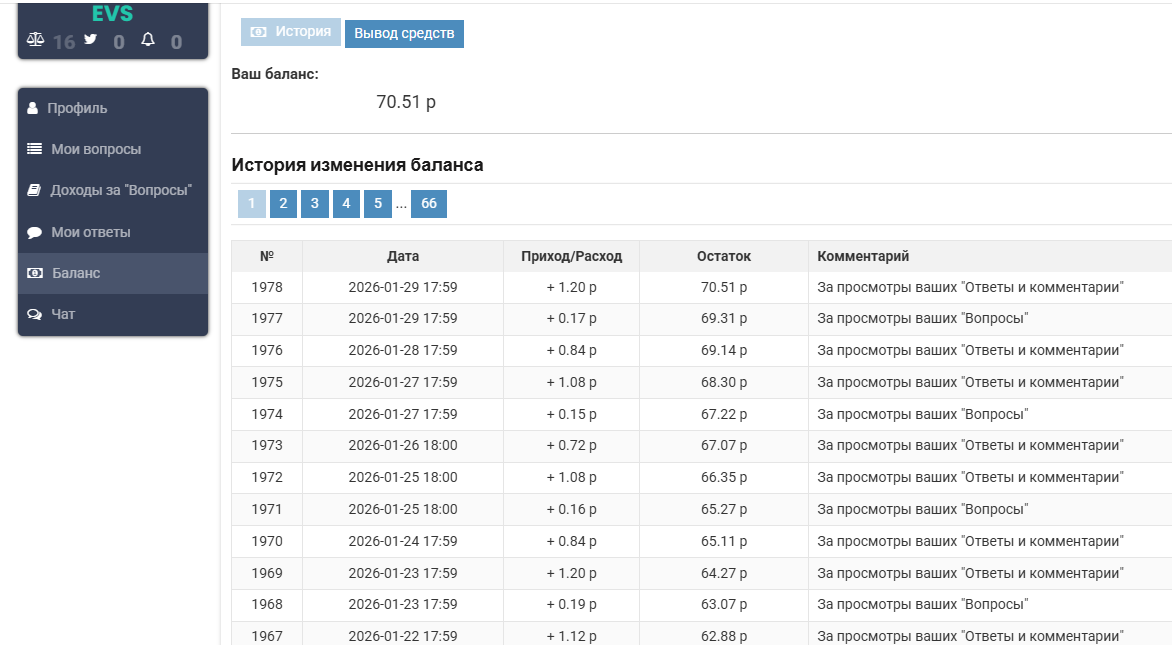1172x645 pixels.
Task: Click the date 2026-01-26 18:00
Action: (x=403, y=445)
